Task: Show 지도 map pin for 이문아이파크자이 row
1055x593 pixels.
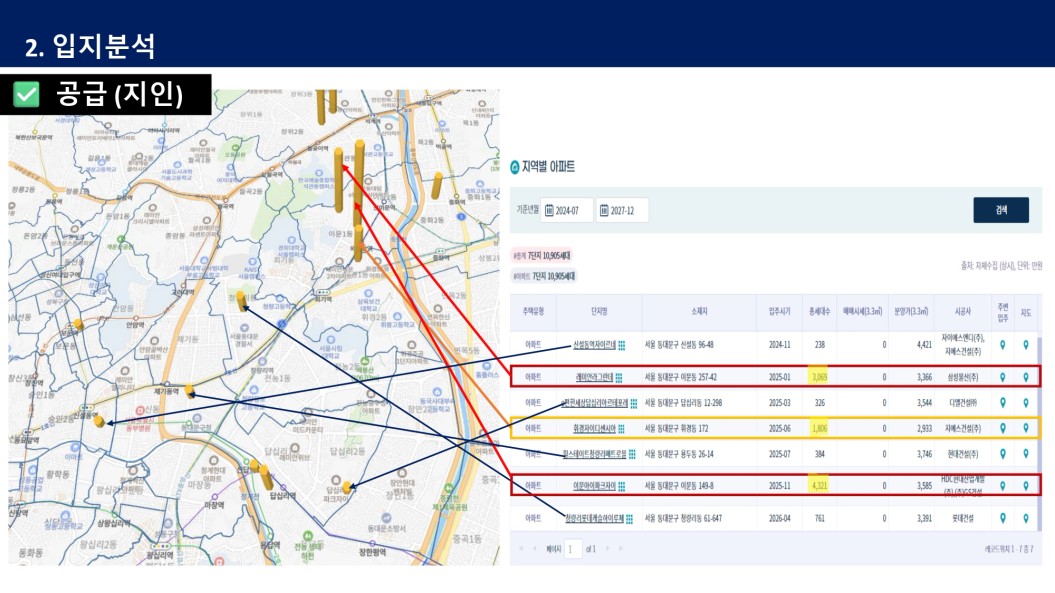Action: pyautogui.click(x=1026, y=485)
